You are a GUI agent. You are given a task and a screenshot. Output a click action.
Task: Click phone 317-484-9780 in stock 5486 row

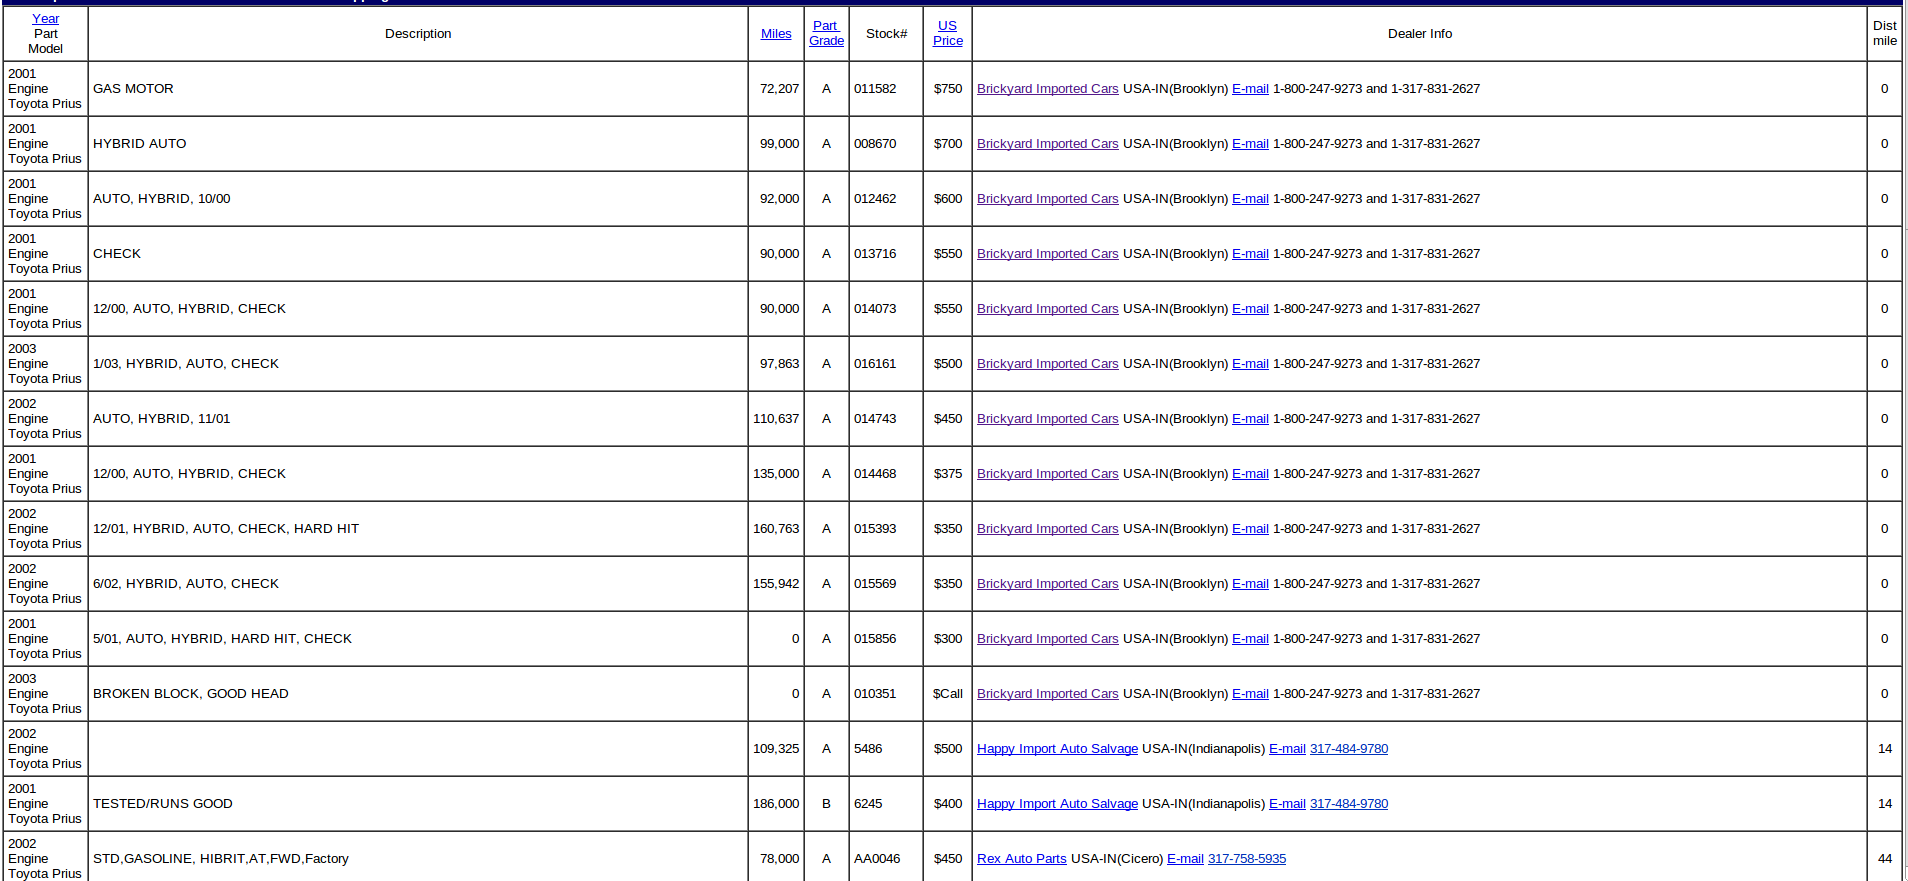[x=1349, y=749]
